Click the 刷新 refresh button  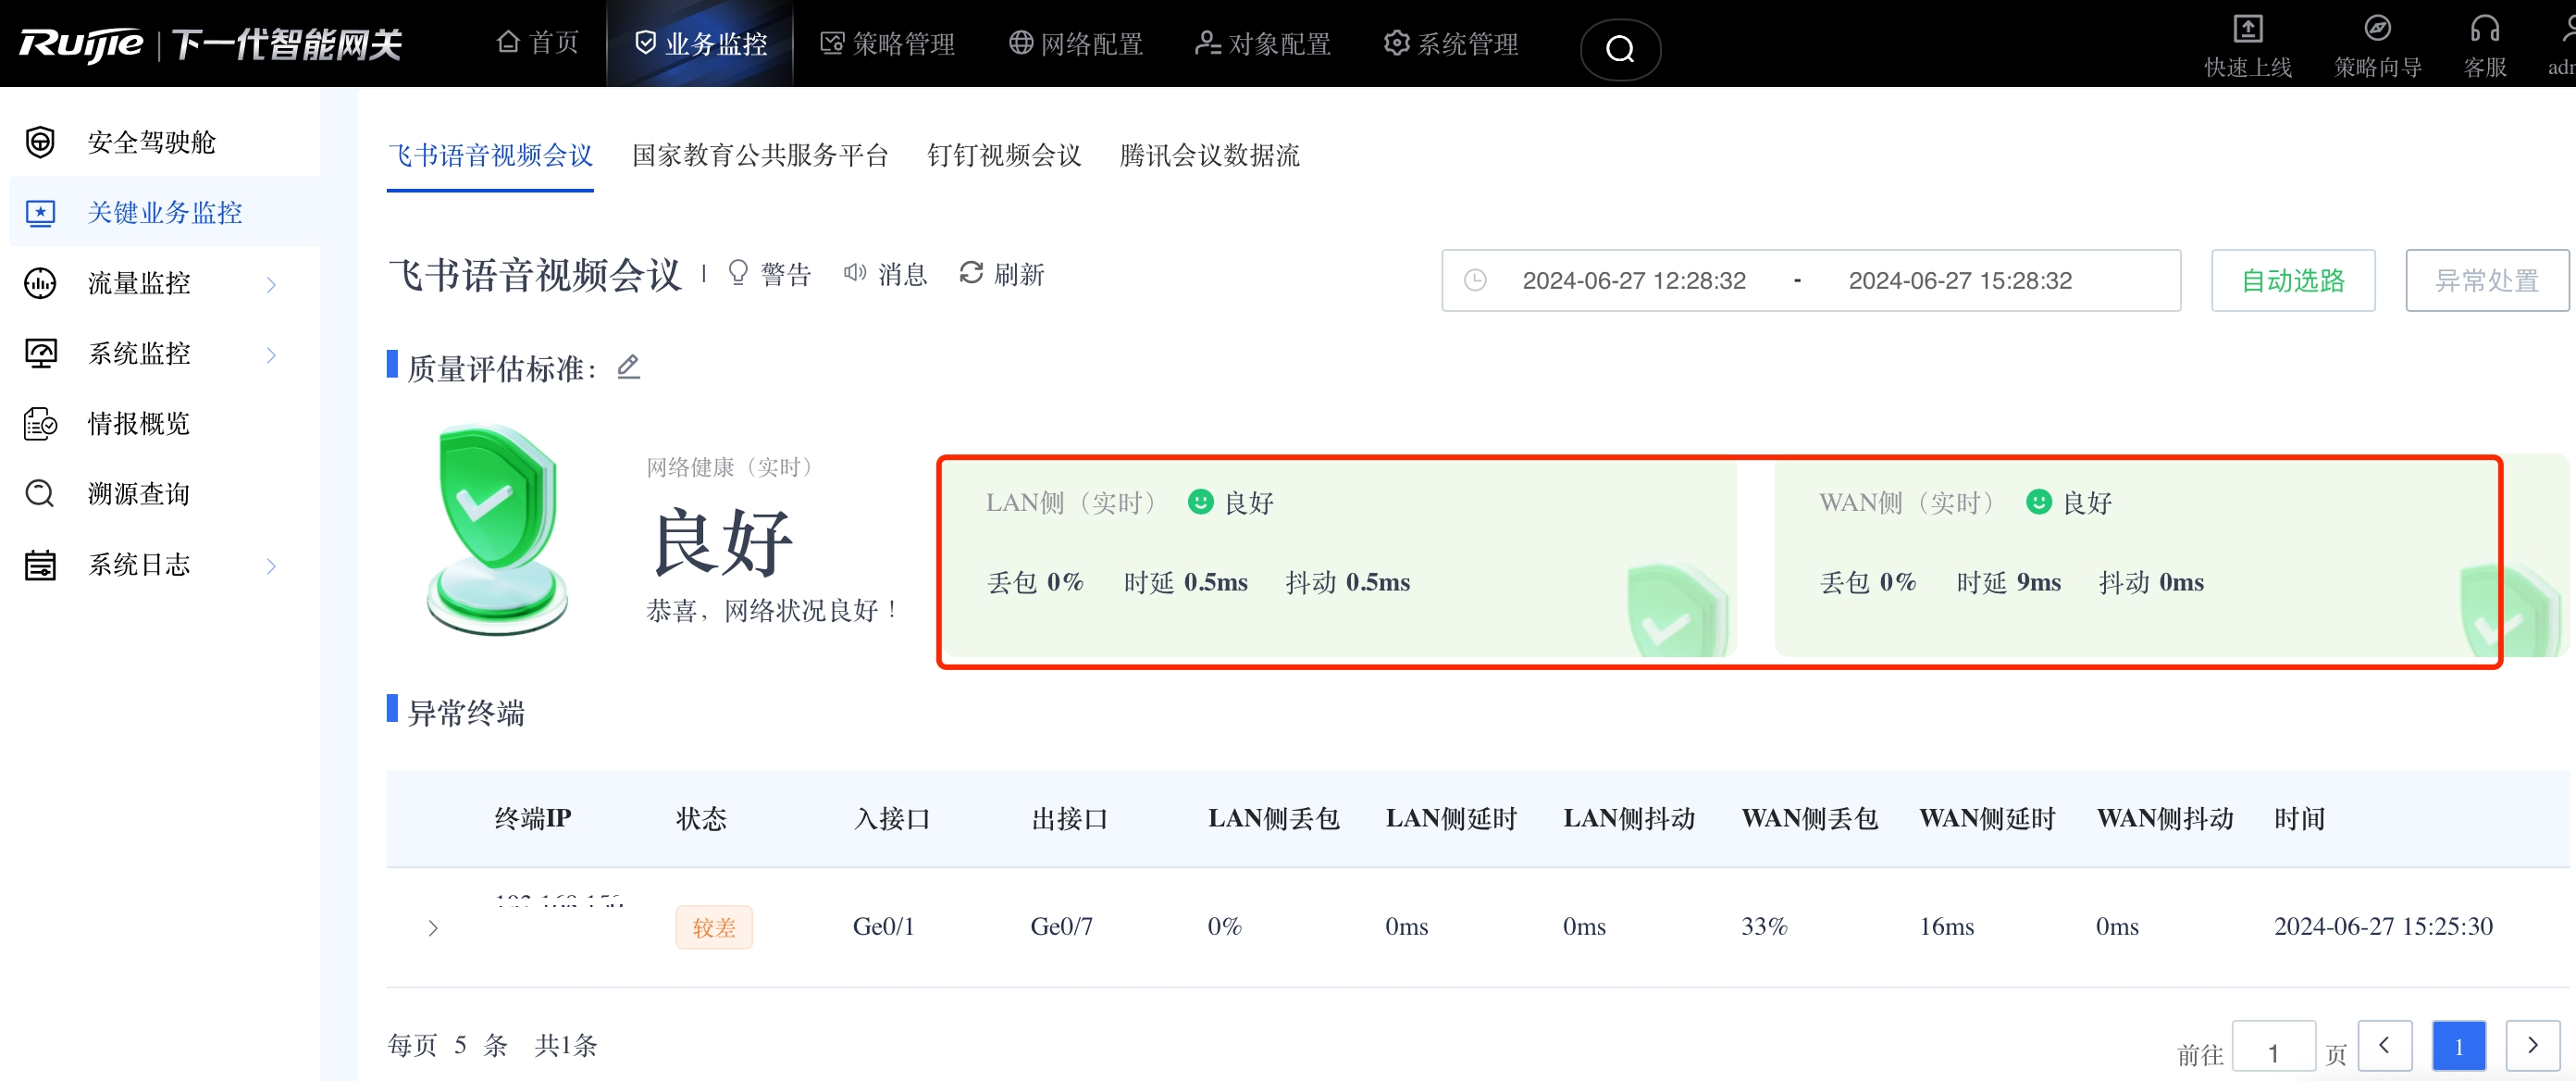pos(1001,274)
